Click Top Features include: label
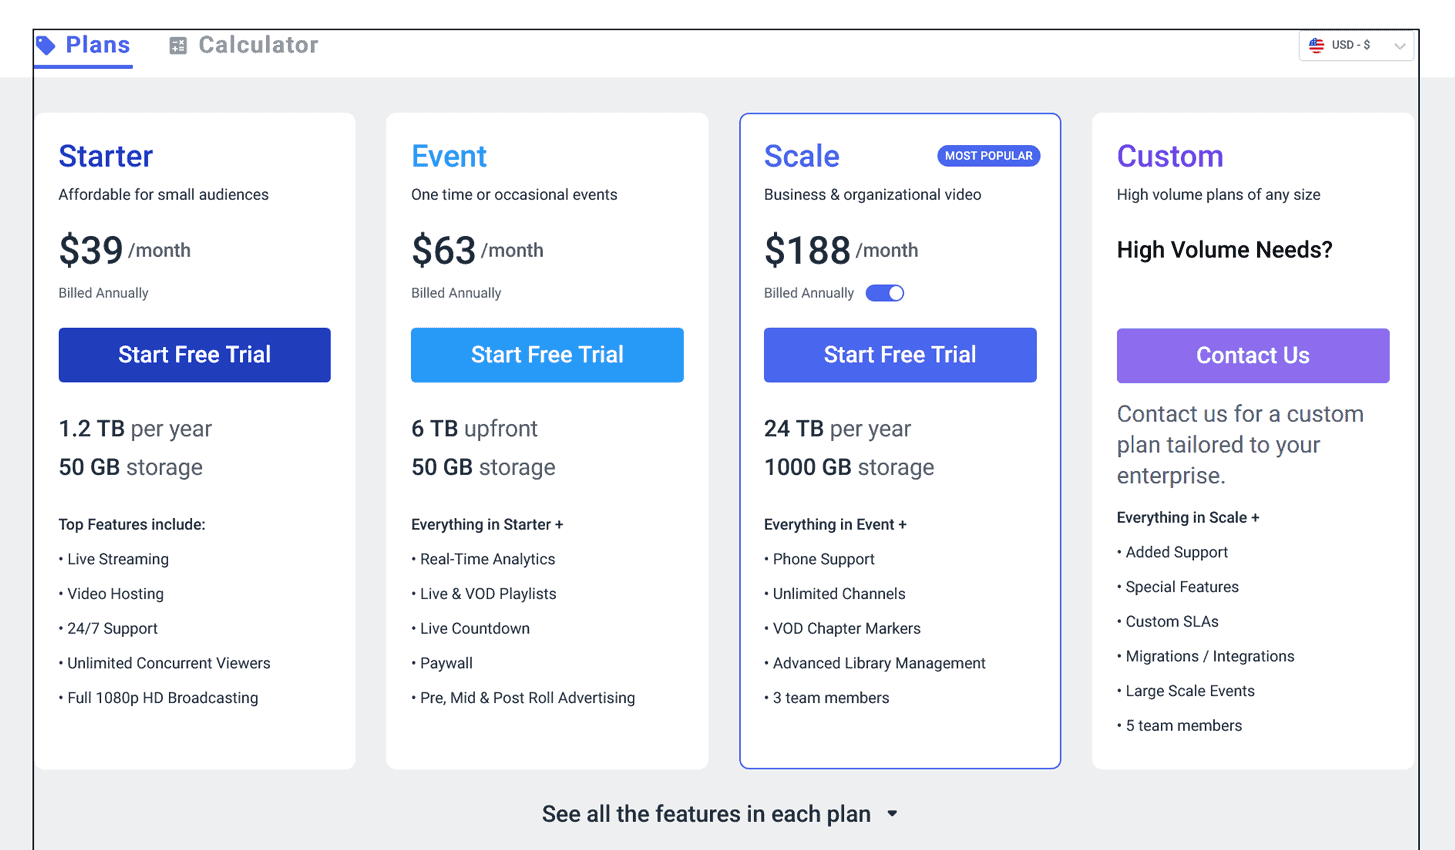The image size is (1455, 850). (132, 525)
